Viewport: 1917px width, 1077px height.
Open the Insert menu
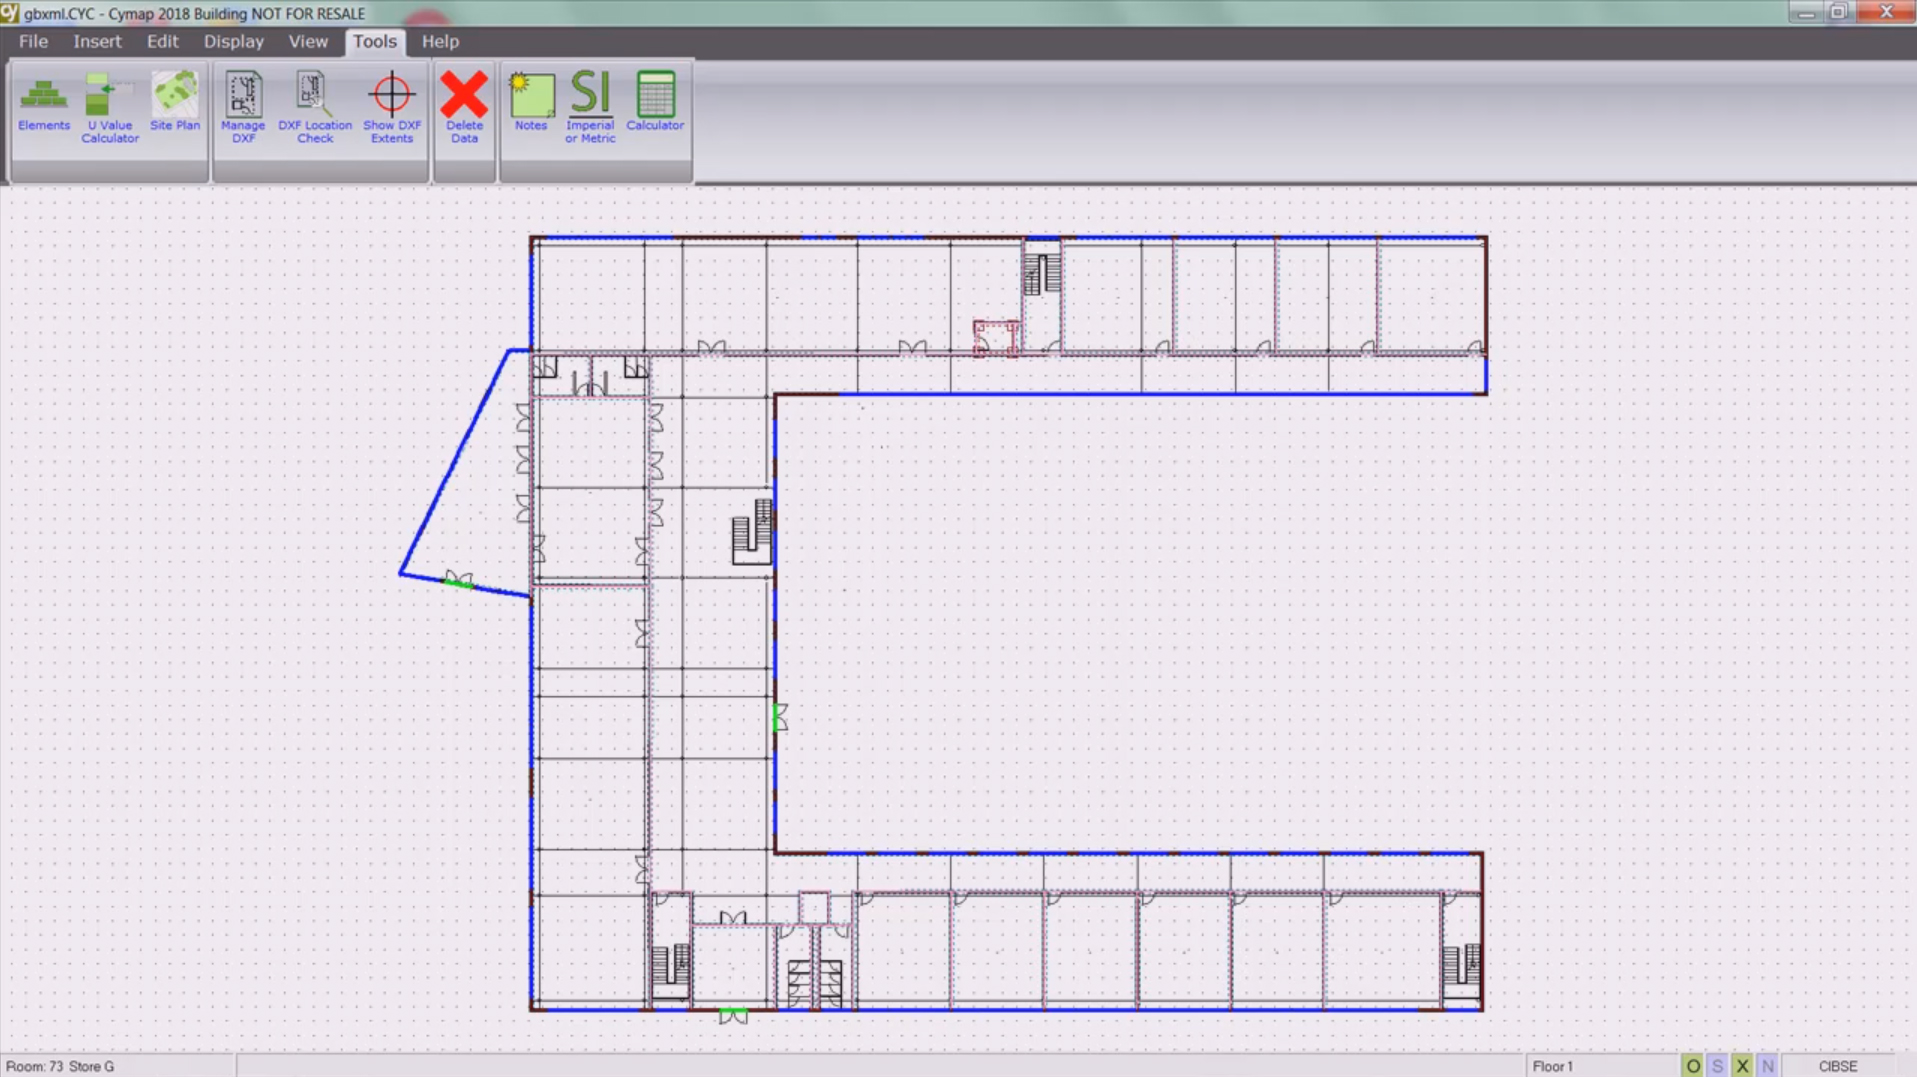97,41
